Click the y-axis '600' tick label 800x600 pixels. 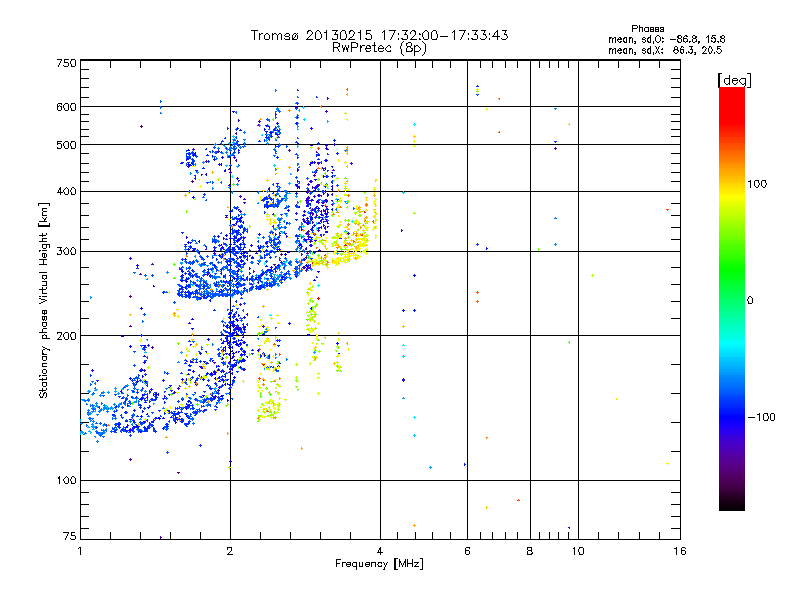tap(67, 107)
